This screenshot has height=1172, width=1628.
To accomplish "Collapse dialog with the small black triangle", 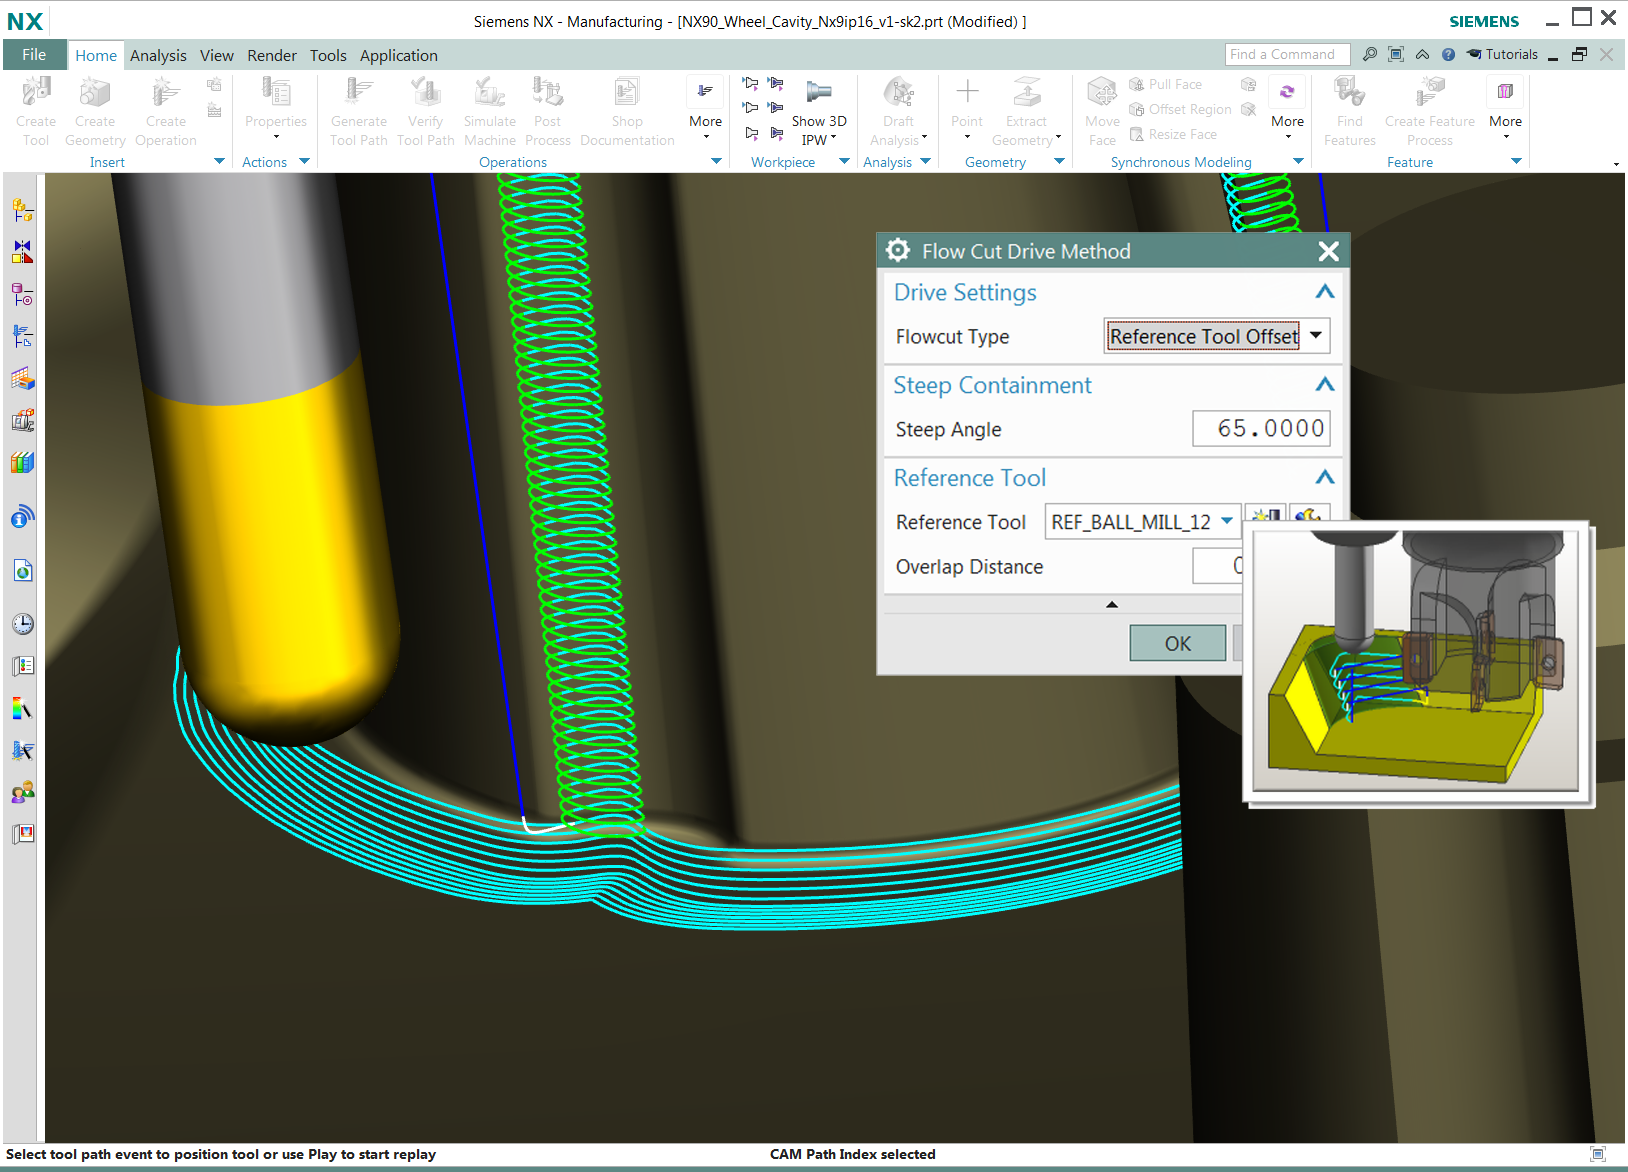I will (x=1111, y=604).
